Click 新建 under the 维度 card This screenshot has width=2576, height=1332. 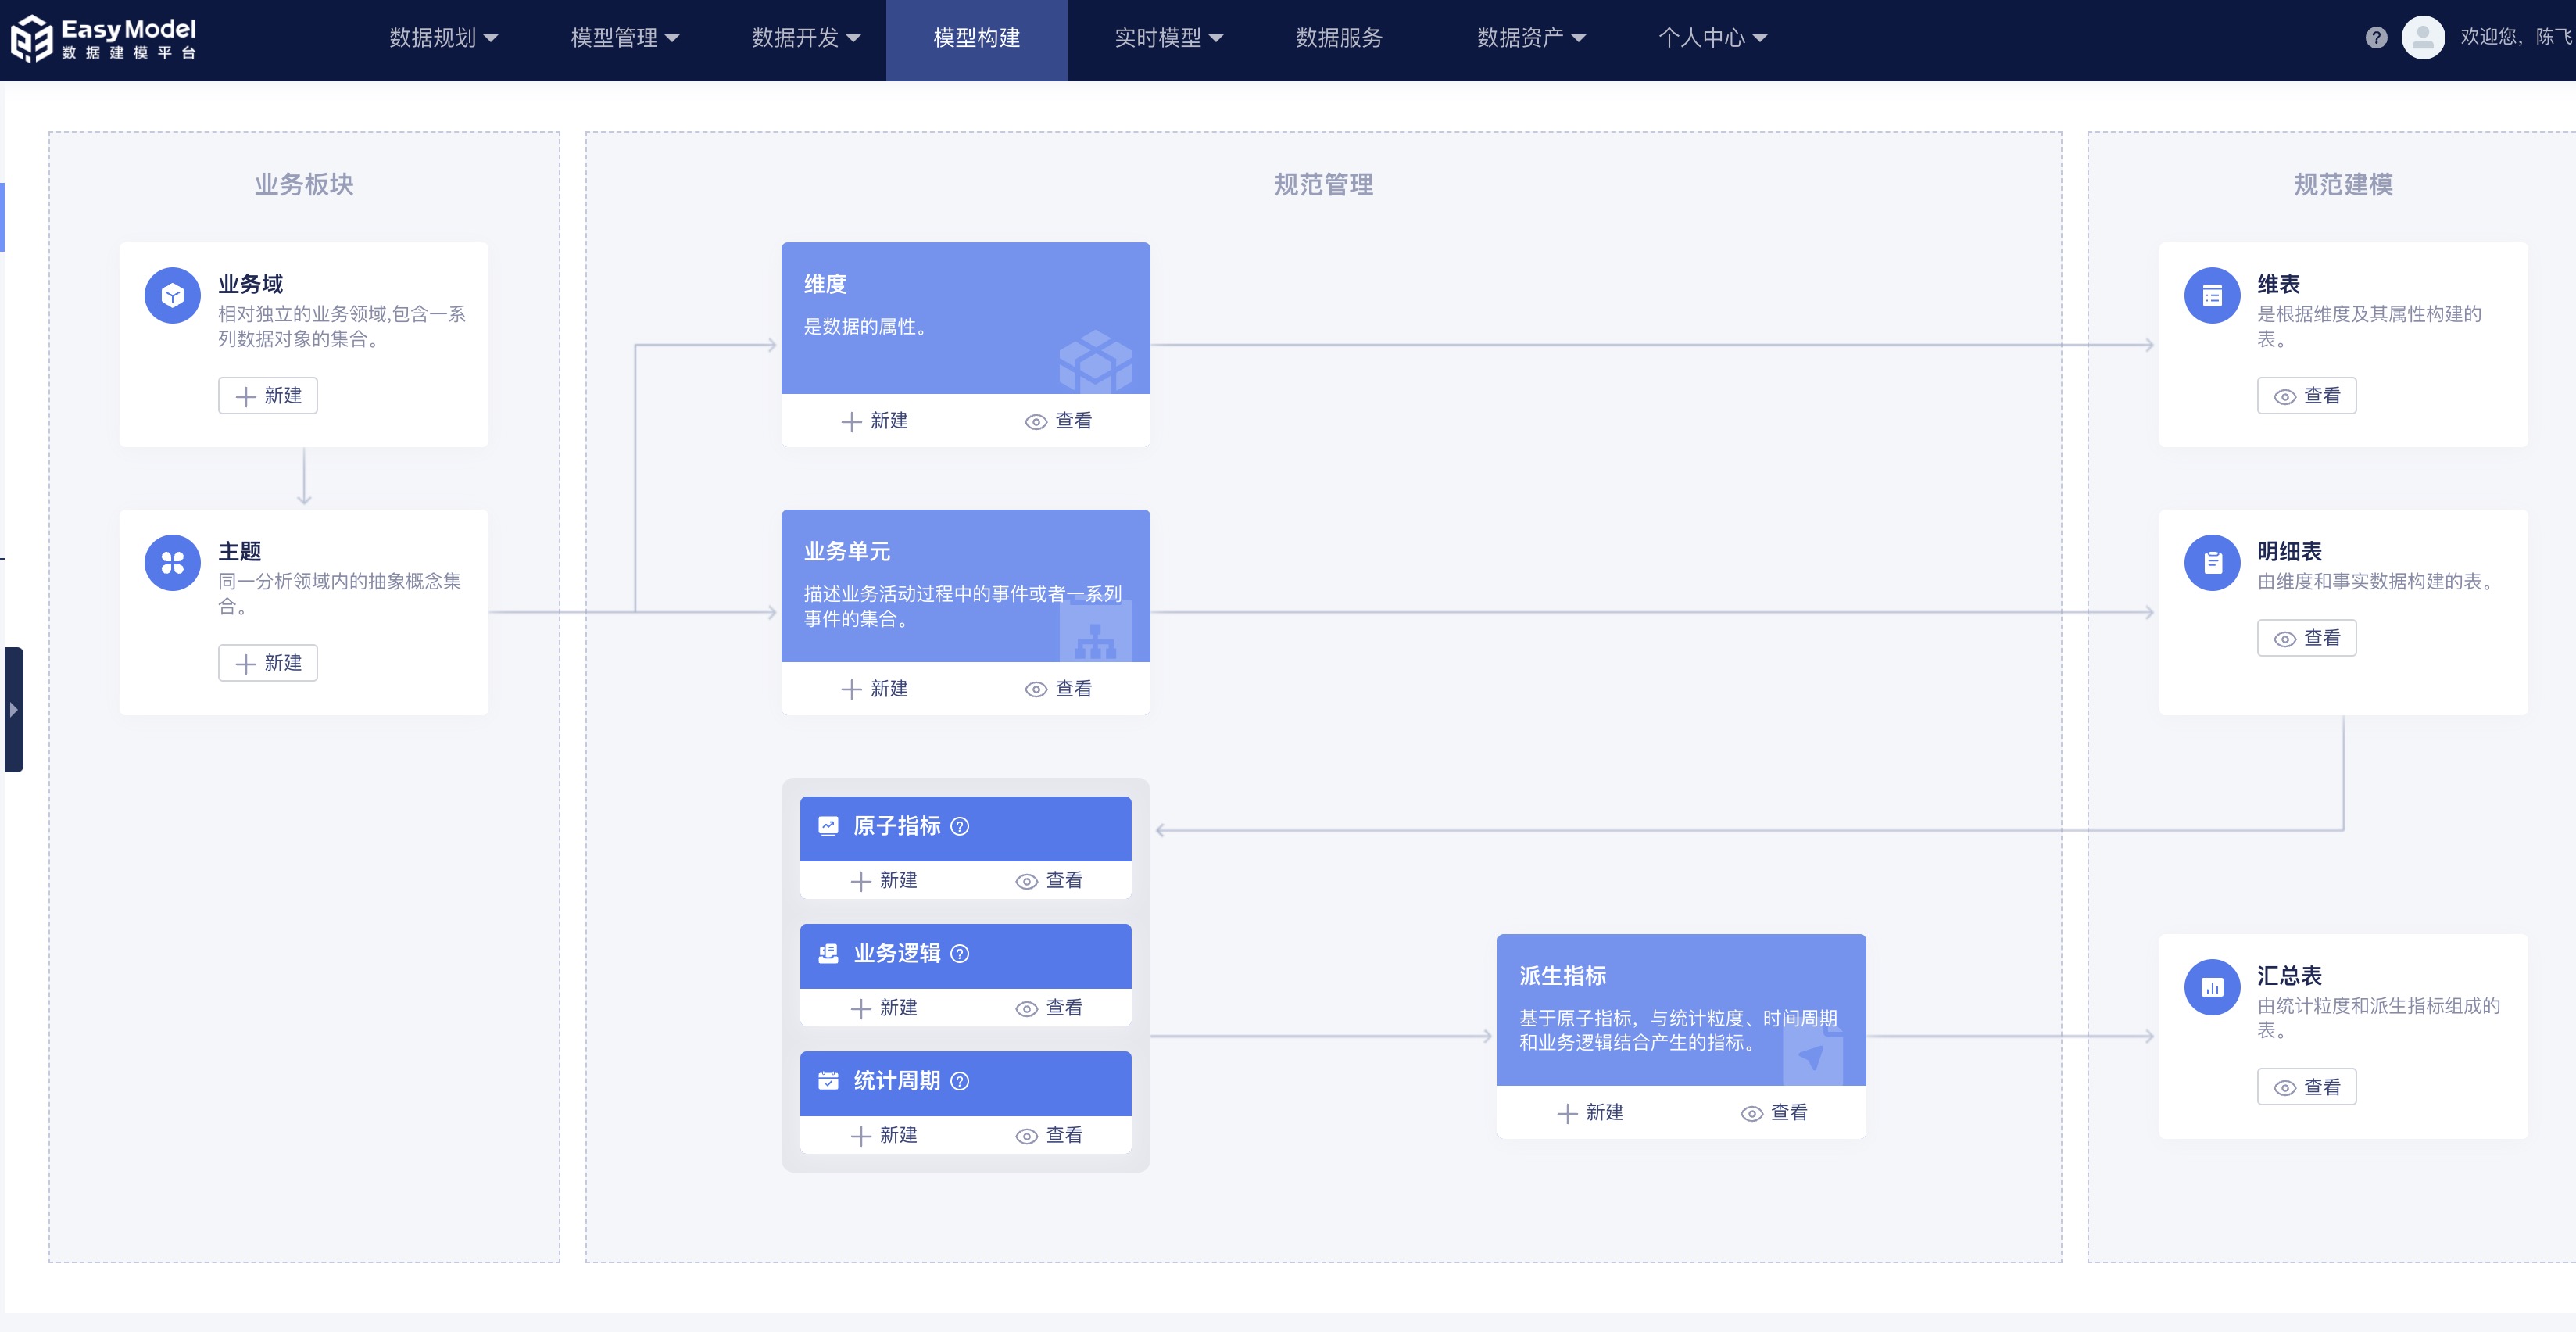(874, 421)
